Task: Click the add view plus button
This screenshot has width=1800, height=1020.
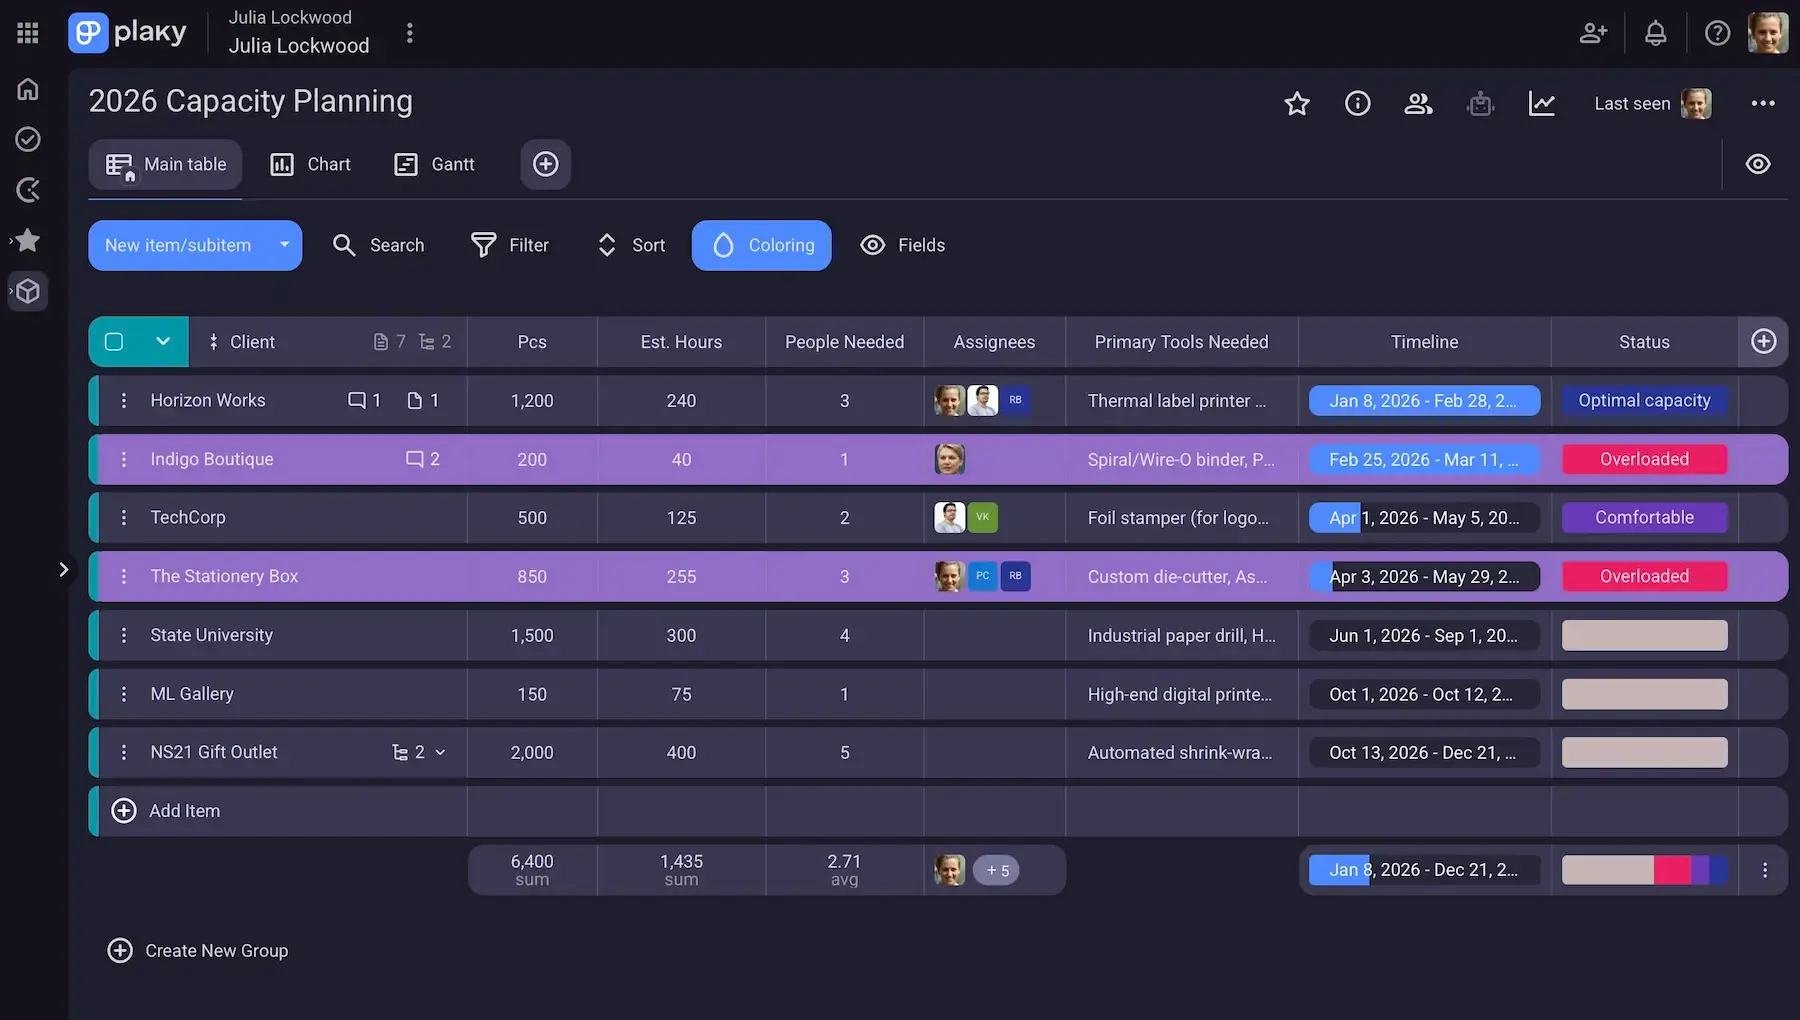Action: tap(545, 165)
